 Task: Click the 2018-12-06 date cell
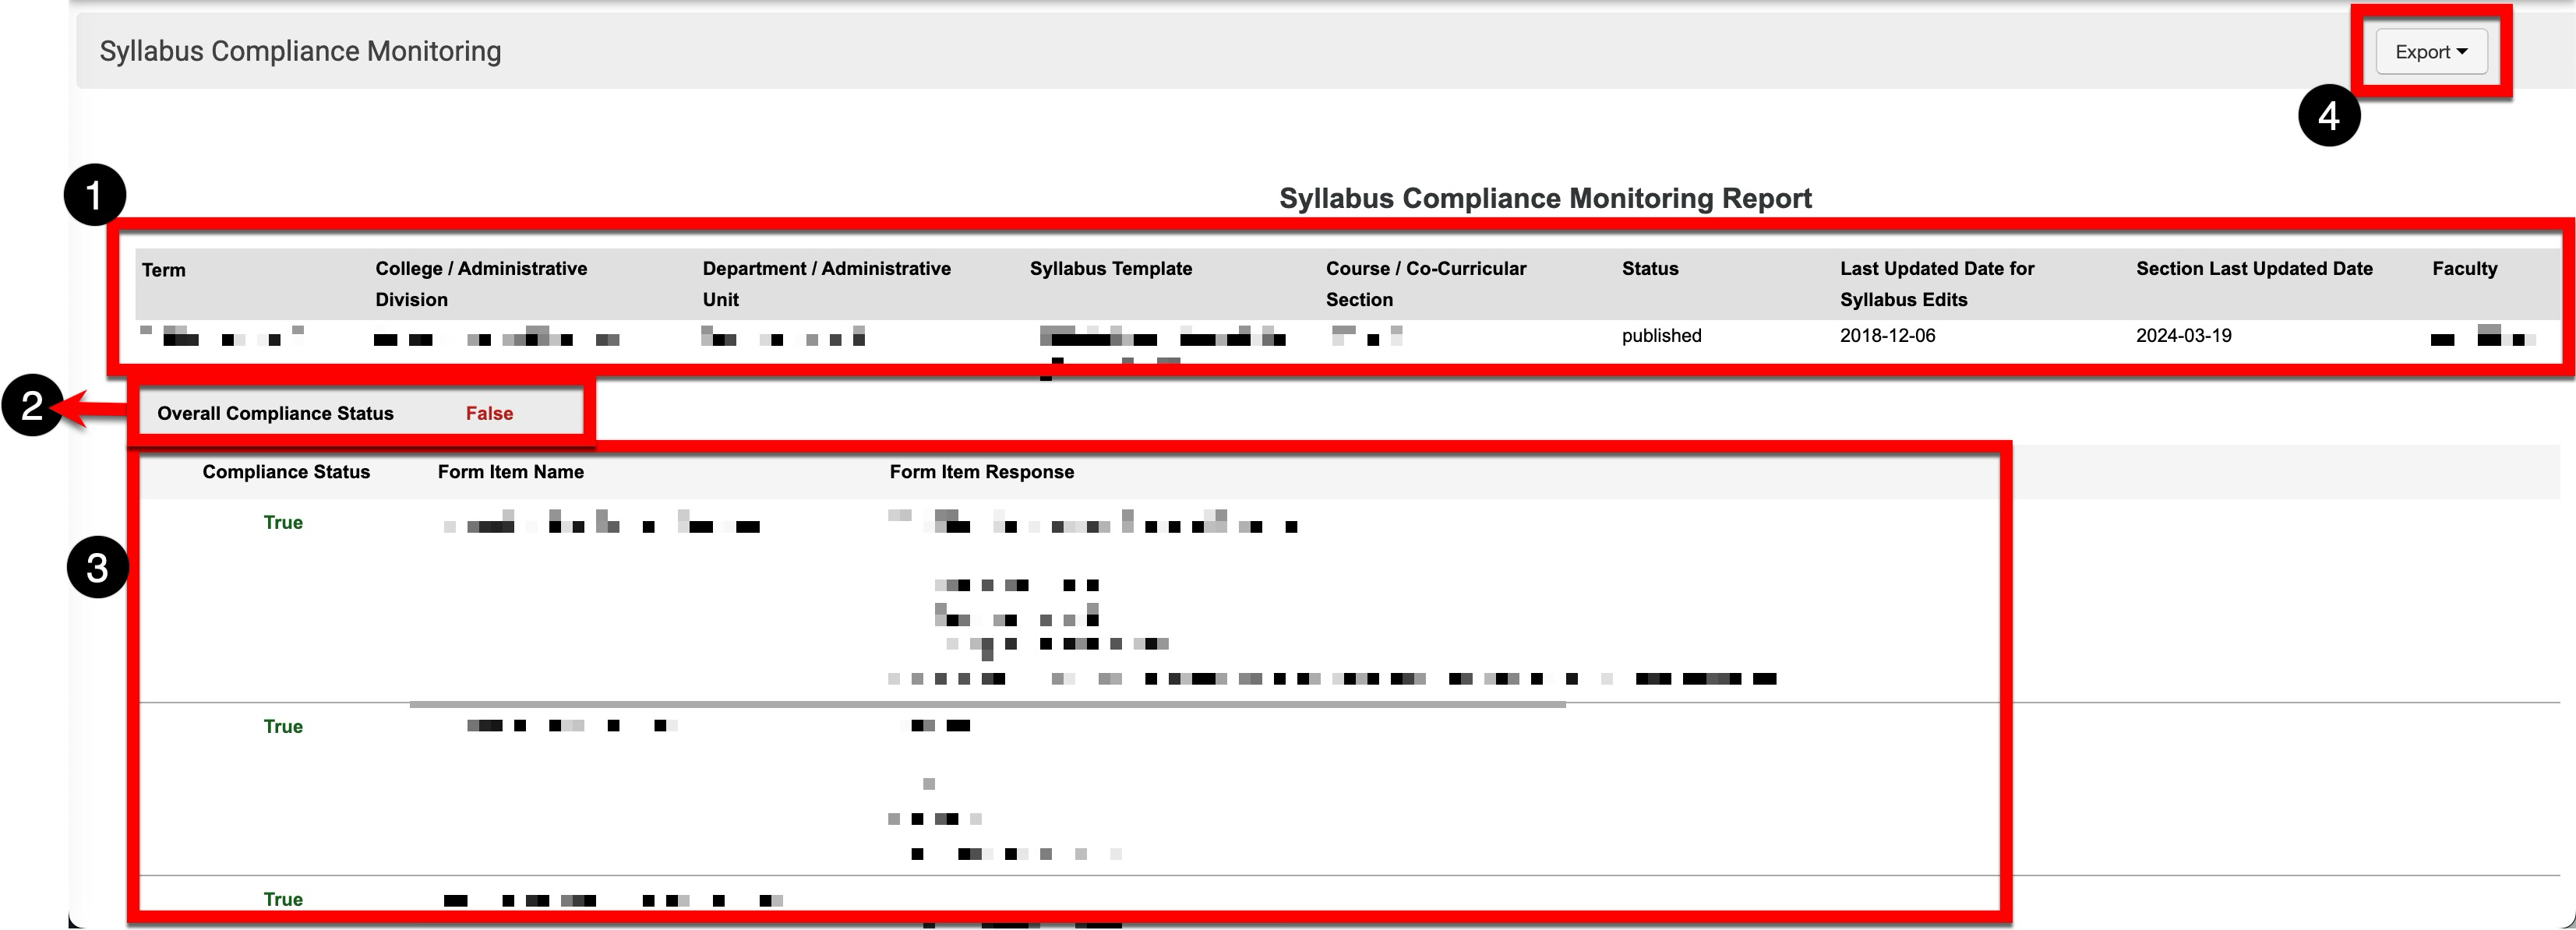1887,336
